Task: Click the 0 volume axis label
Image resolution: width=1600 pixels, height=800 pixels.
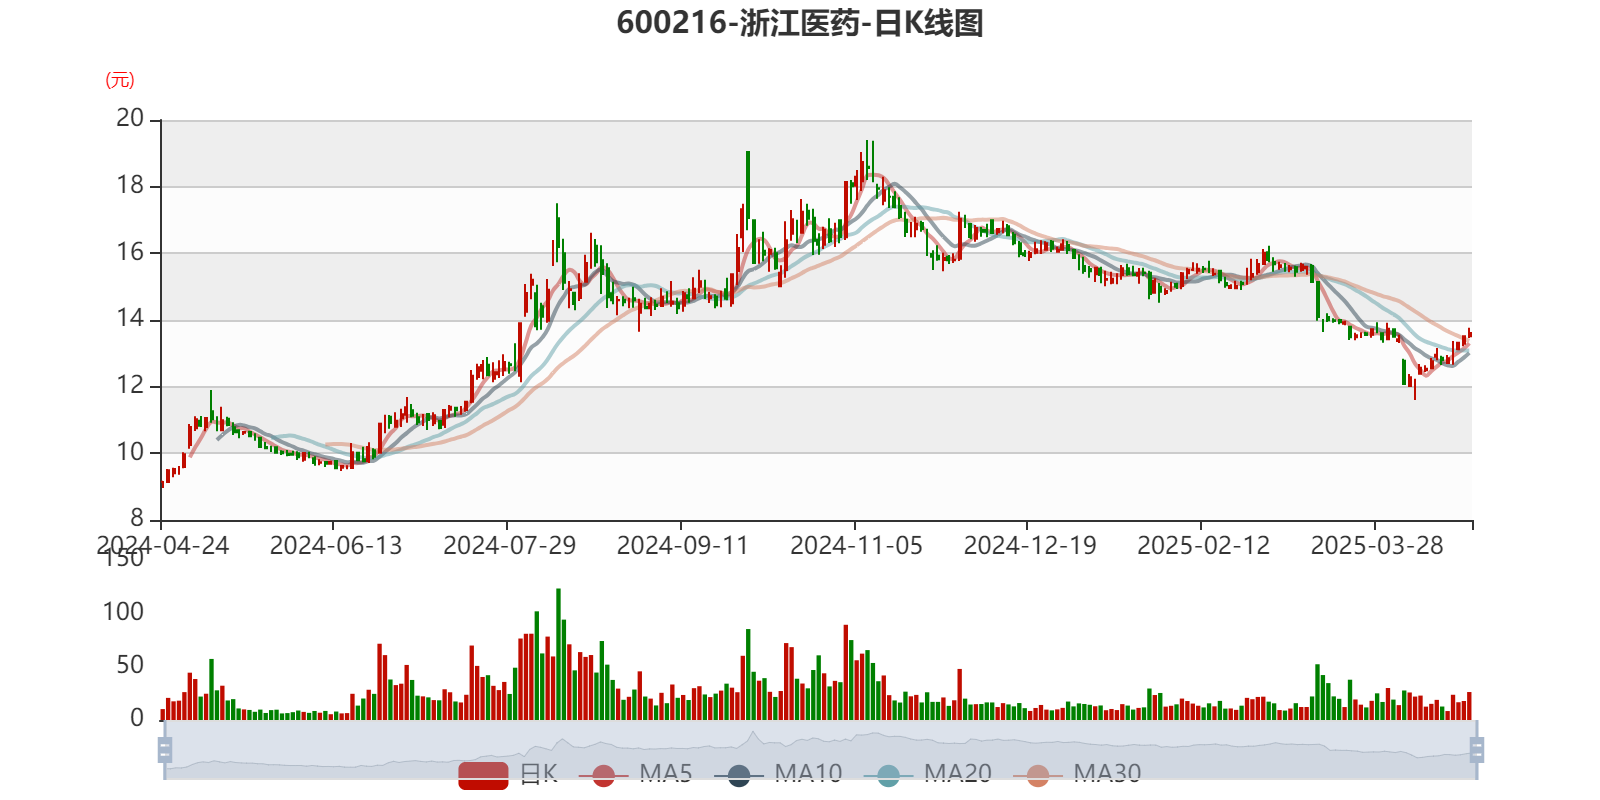Action: point(137,718)
